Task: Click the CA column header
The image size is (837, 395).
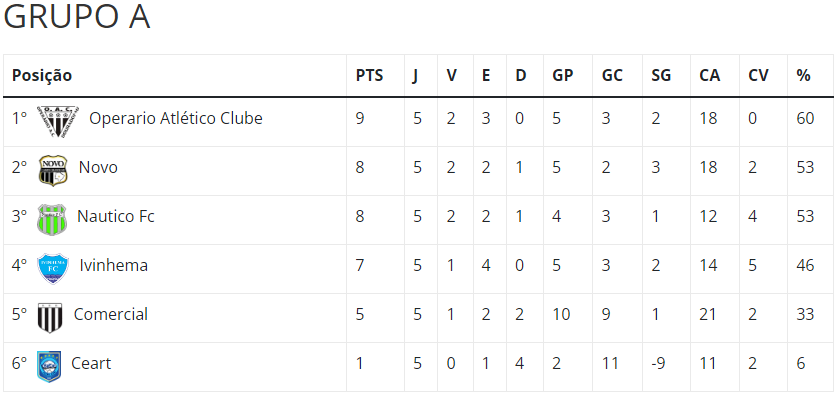Action: pyautogui.click(x=709, y=76)
